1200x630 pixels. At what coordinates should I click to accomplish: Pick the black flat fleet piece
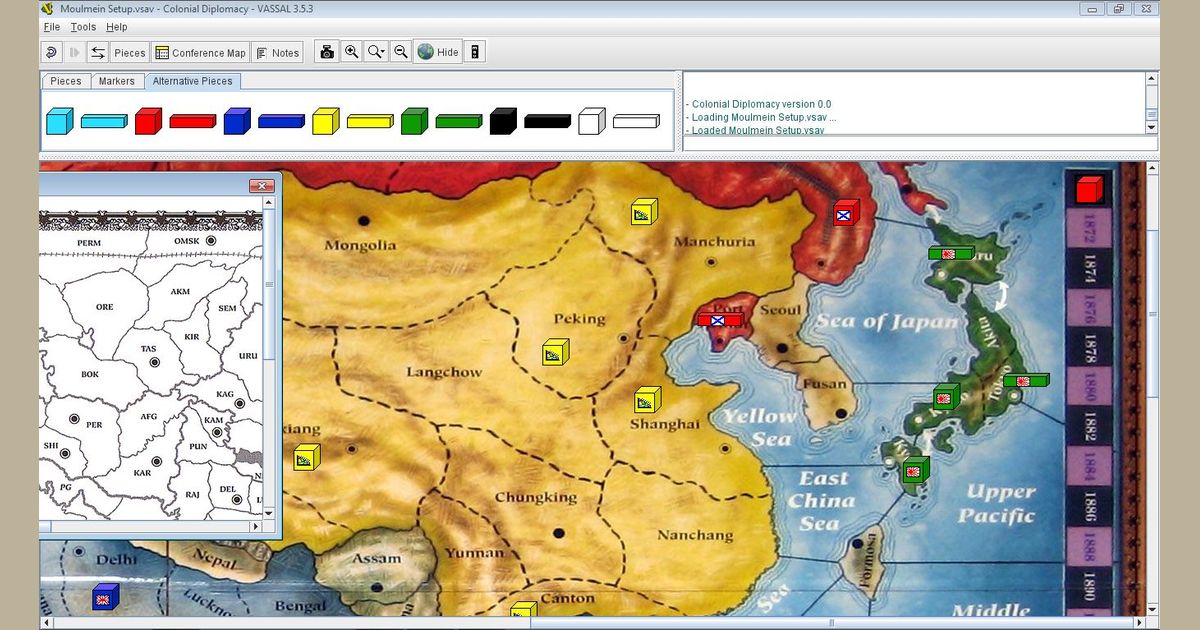pos(547,121)
